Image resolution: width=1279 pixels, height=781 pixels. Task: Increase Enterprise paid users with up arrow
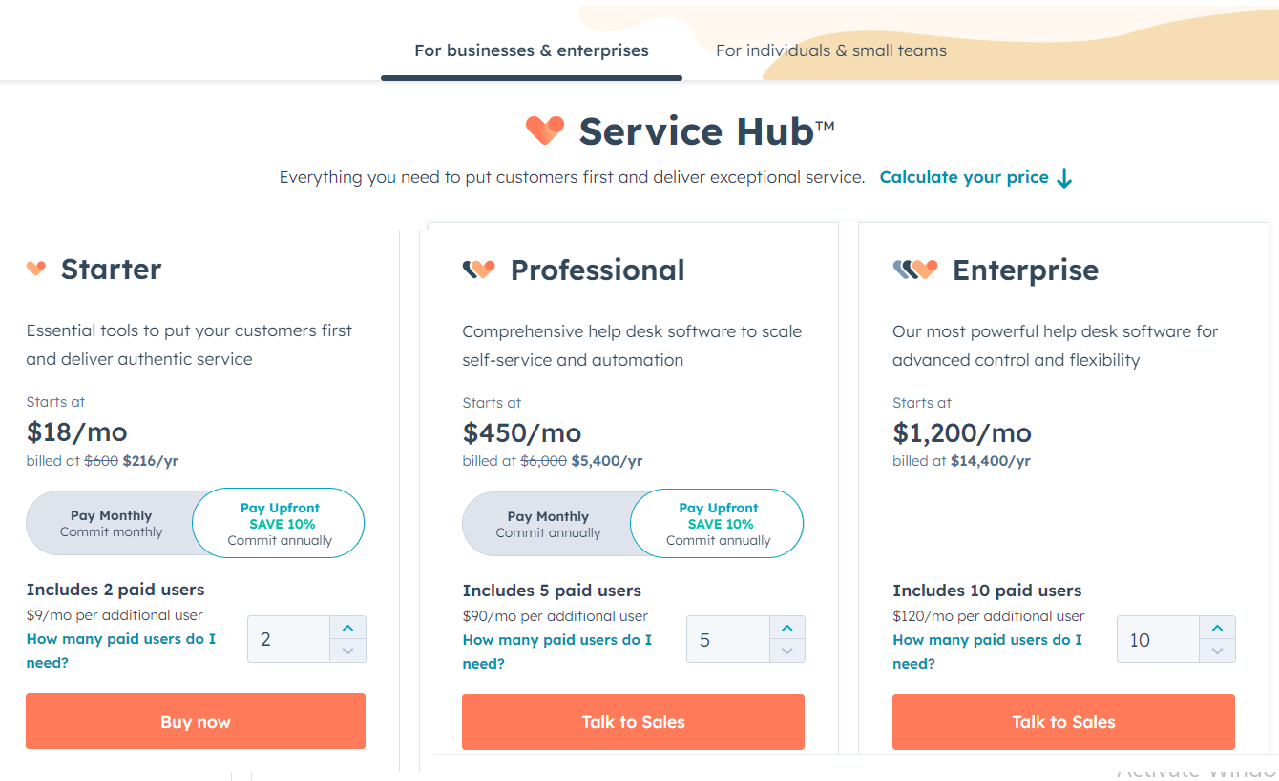[x=1217, y=628]
